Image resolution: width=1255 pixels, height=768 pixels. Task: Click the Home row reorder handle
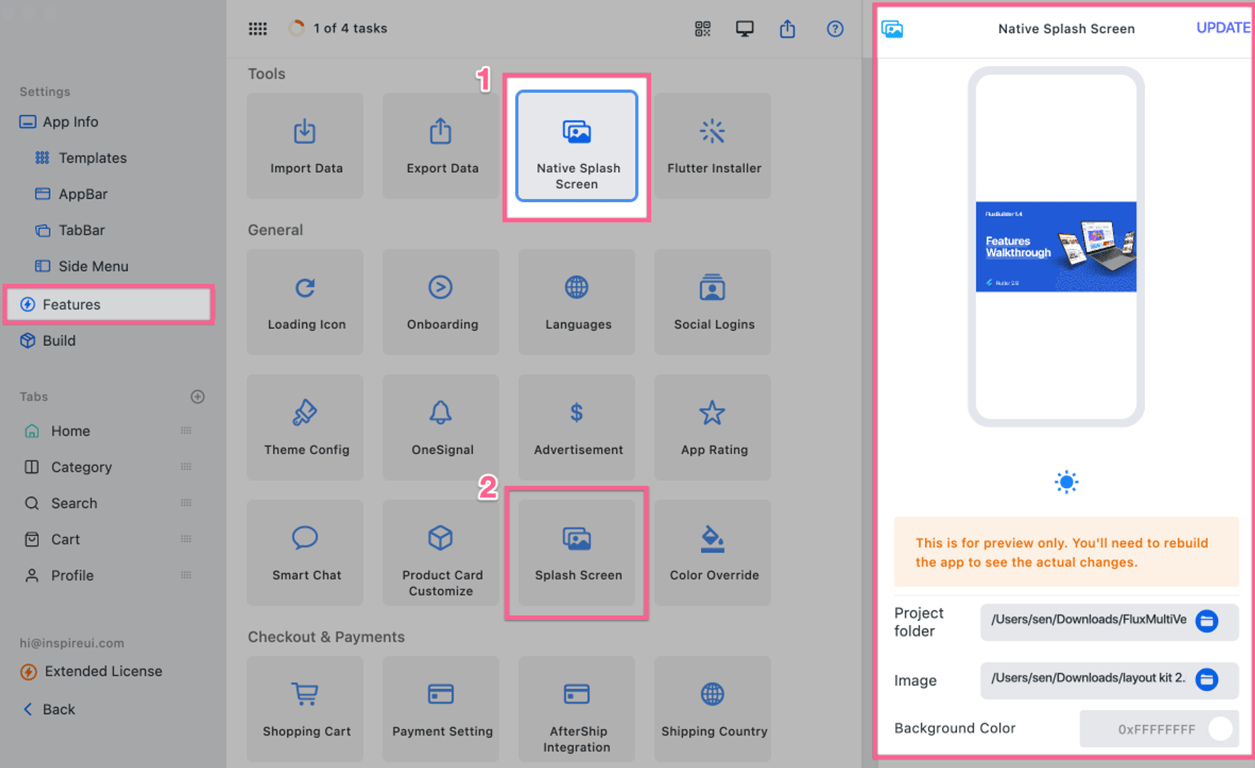tap(186, 431)
